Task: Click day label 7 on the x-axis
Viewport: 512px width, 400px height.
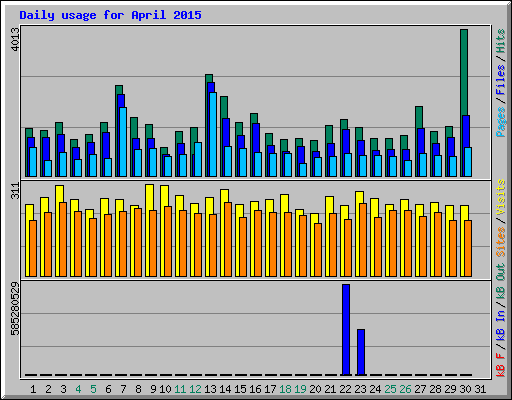Action: pyautogui.click(x=123, y=389)
